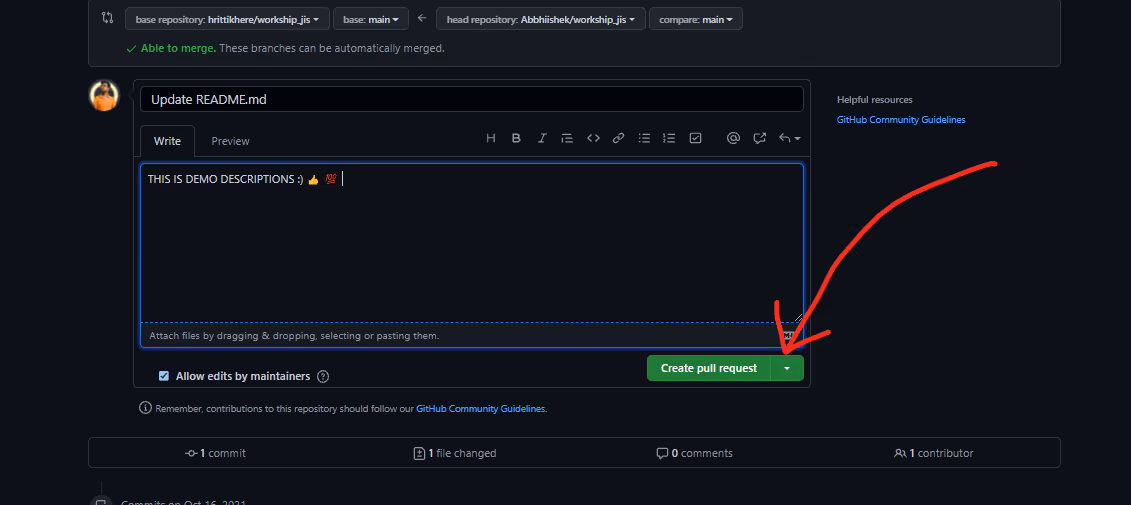Click the 'Helpful resources' heading text
The width and height of the screenshot is (1131, 505).
[x=875, y=100]
